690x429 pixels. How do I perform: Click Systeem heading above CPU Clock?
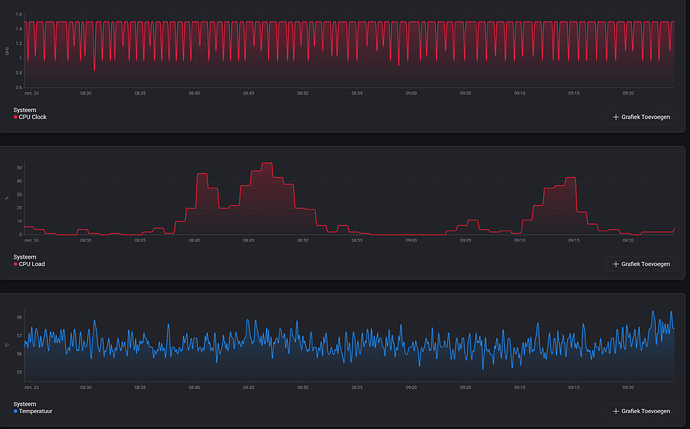pyautogui.click(x=25, y=110)
